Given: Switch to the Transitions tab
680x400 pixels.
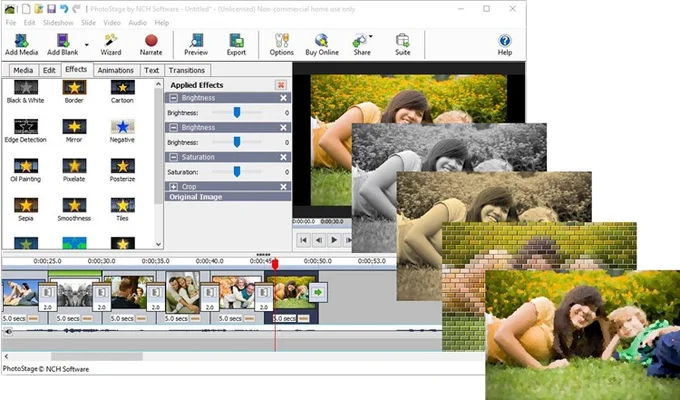Looking at the screenshot, I should click(x=187, y=70).
